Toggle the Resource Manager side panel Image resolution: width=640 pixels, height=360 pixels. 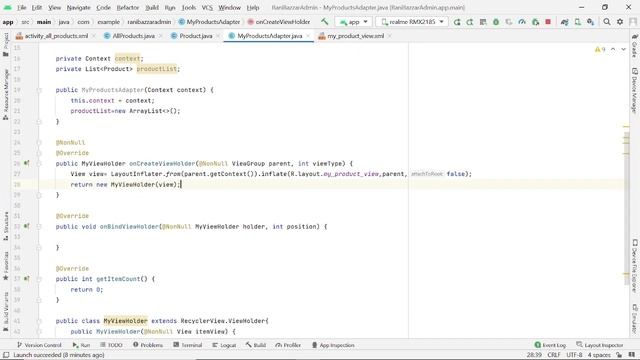(6, 94)
